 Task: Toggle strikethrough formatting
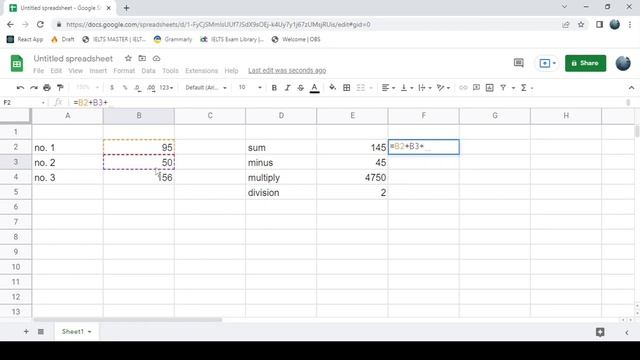coord(300,88)
